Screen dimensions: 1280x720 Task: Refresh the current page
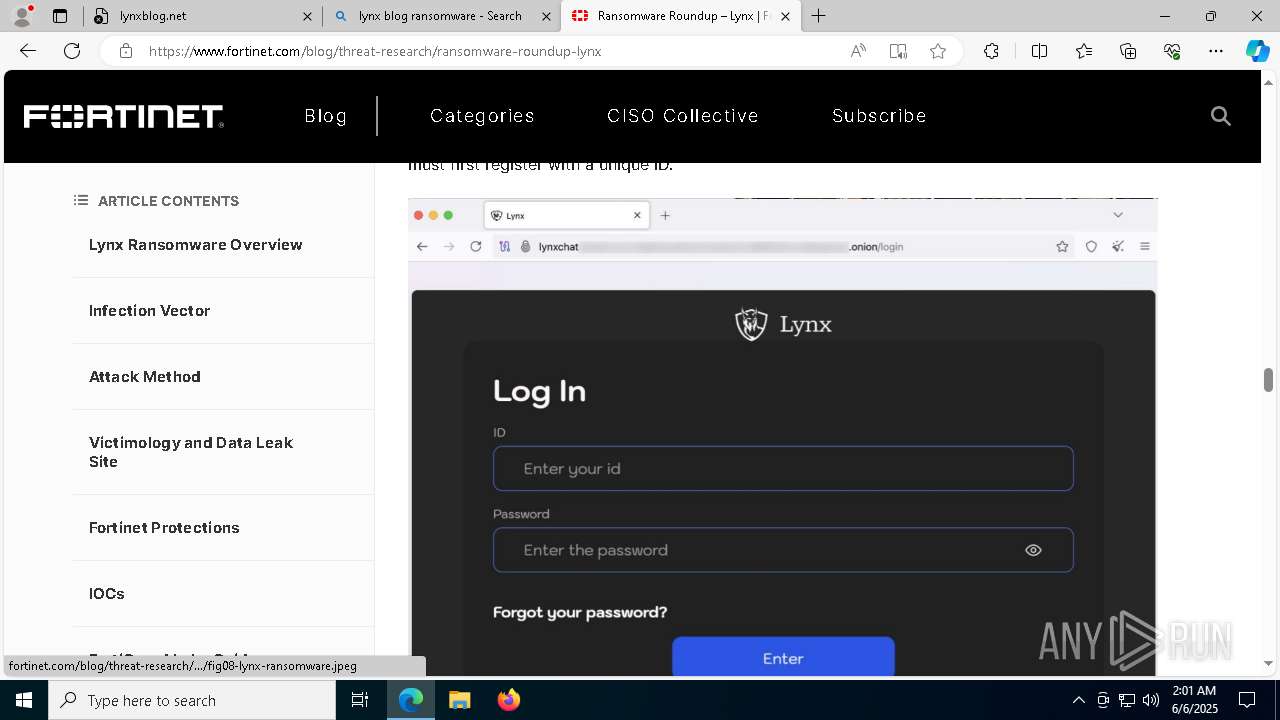pyautogui.click(x=72, y=51)
